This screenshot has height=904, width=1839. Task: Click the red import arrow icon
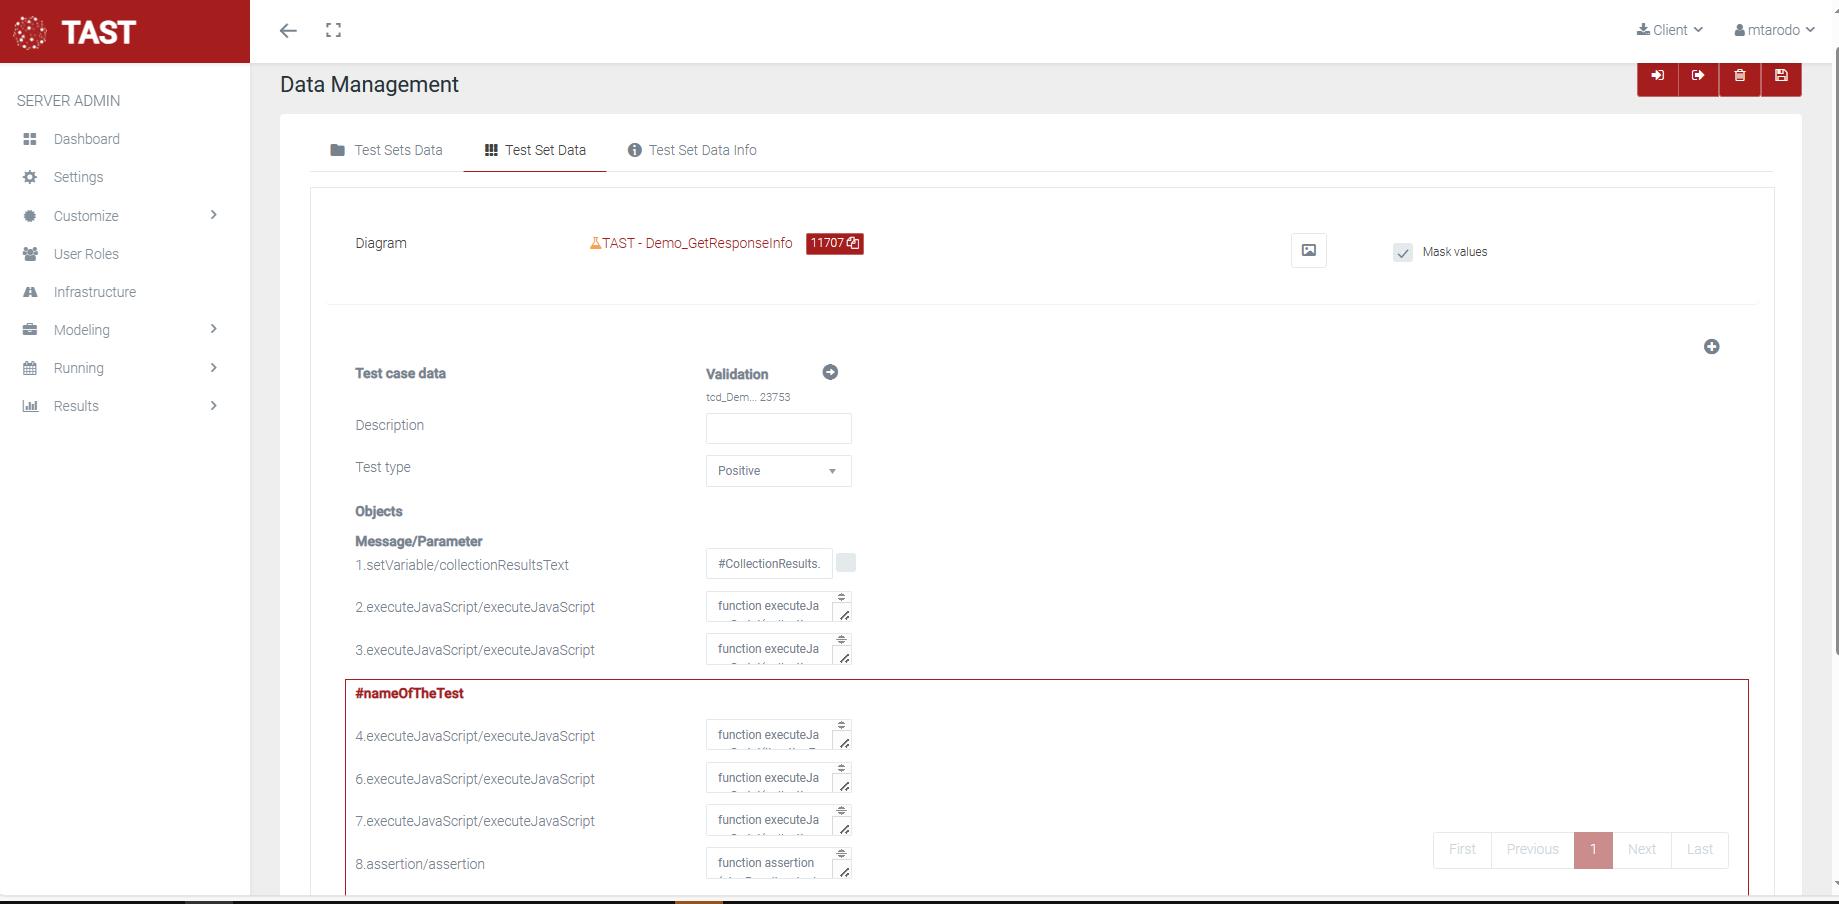click(1657, 76)
